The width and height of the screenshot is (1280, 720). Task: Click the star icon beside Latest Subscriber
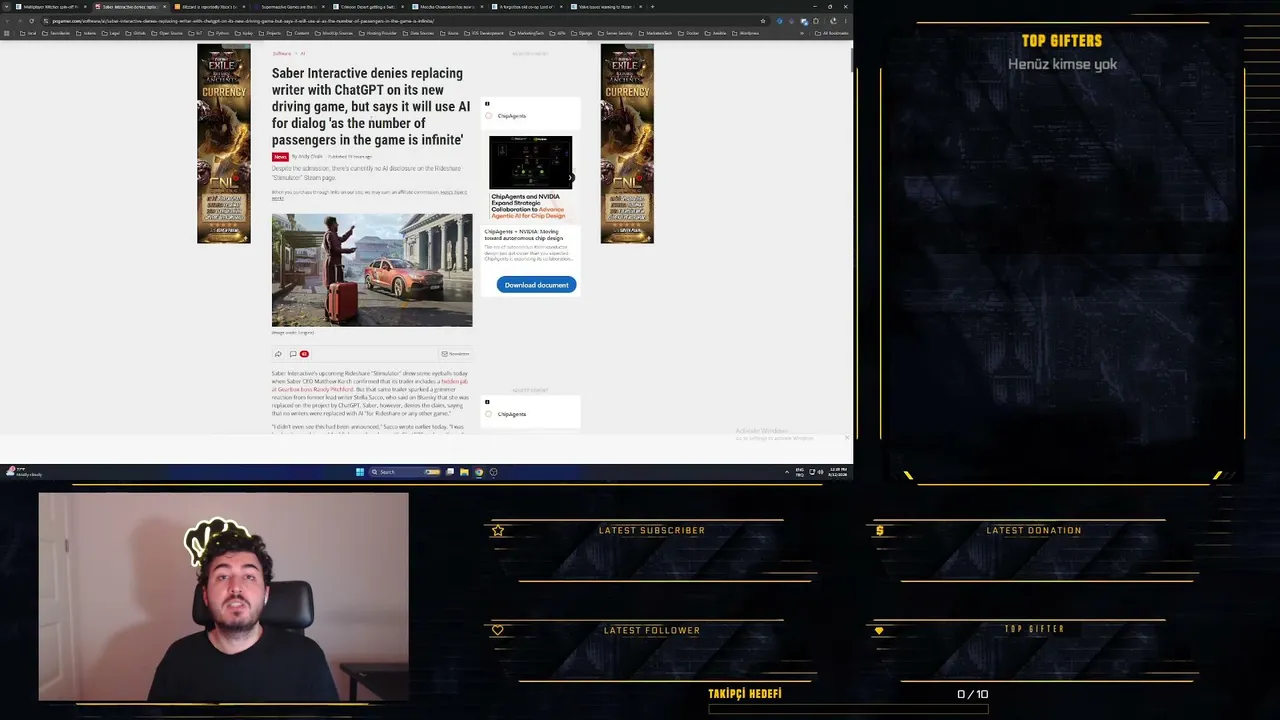[498, 530]
